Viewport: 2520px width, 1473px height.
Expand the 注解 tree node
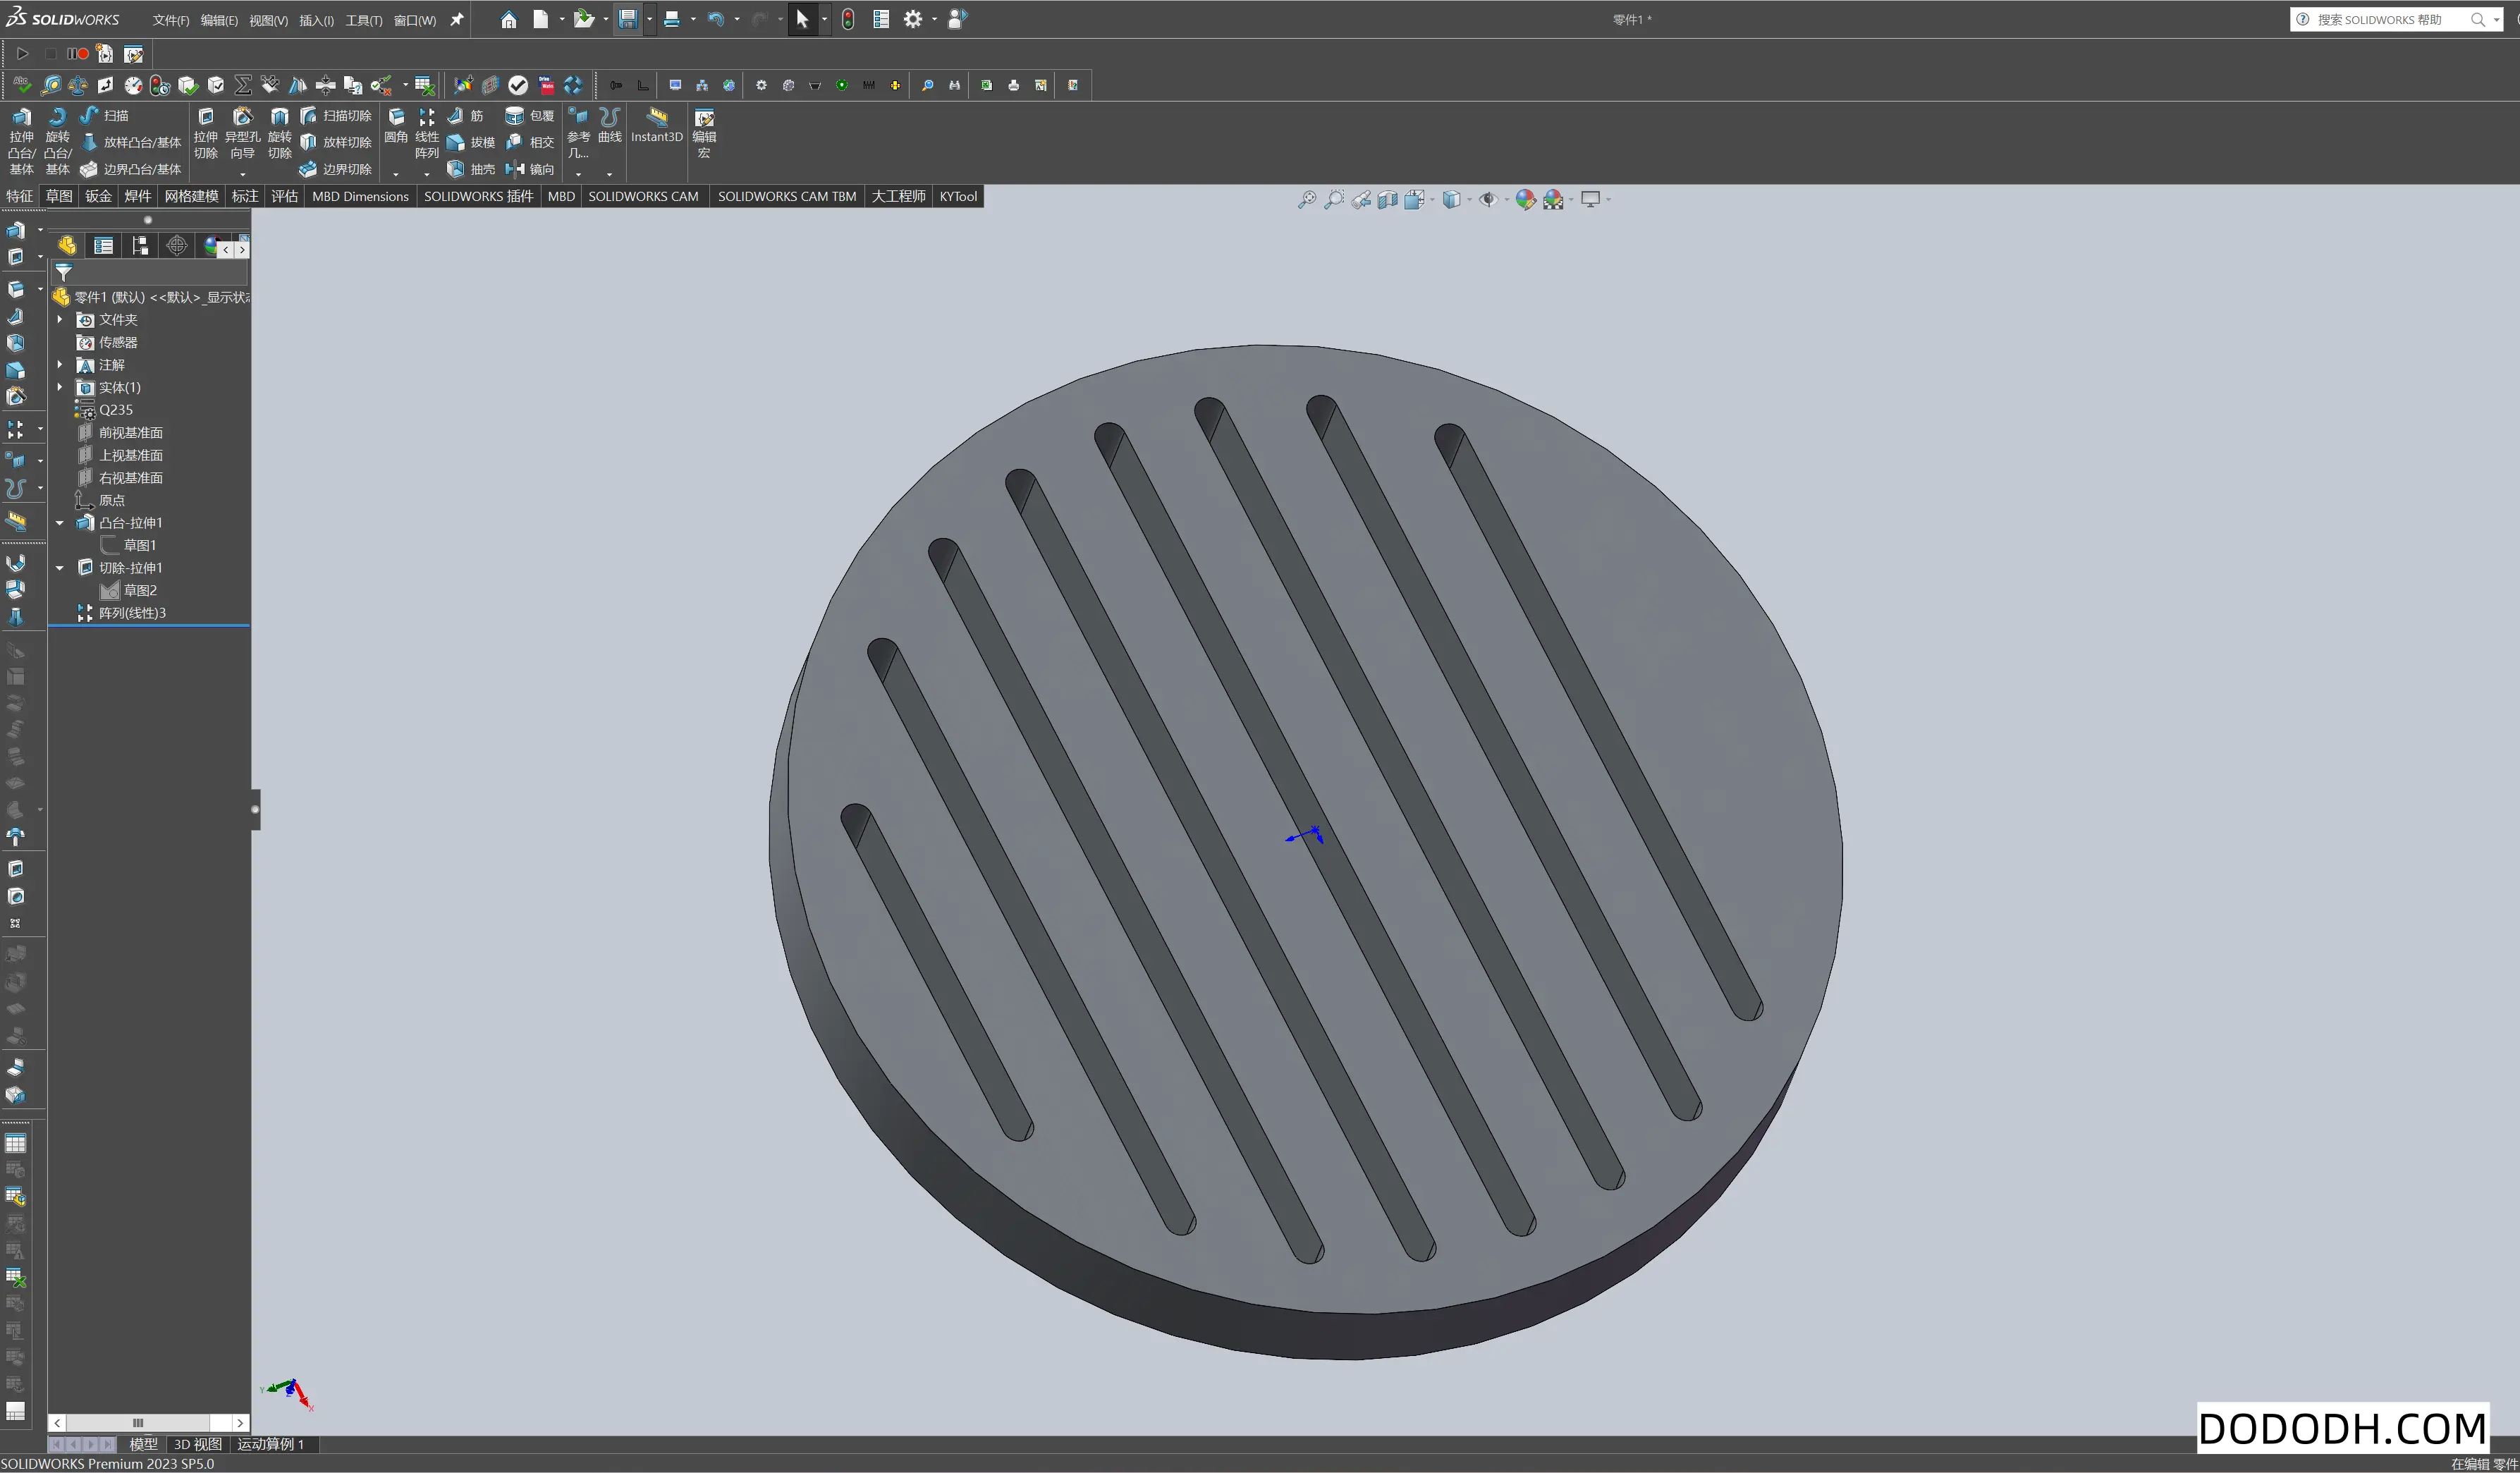[x=60, y=364]
